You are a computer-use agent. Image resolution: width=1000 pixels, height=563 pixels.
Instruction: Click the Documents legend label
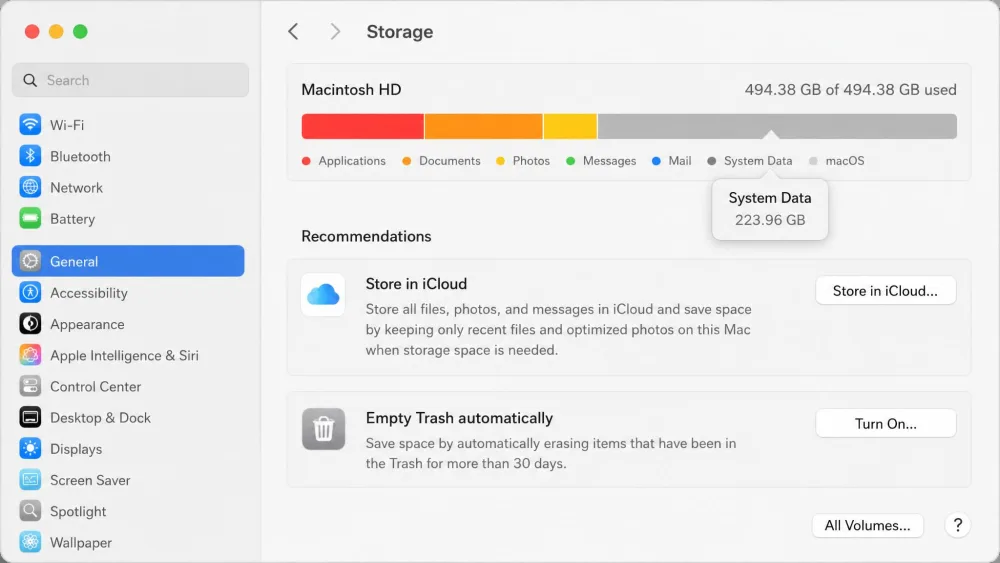(450, 161)
